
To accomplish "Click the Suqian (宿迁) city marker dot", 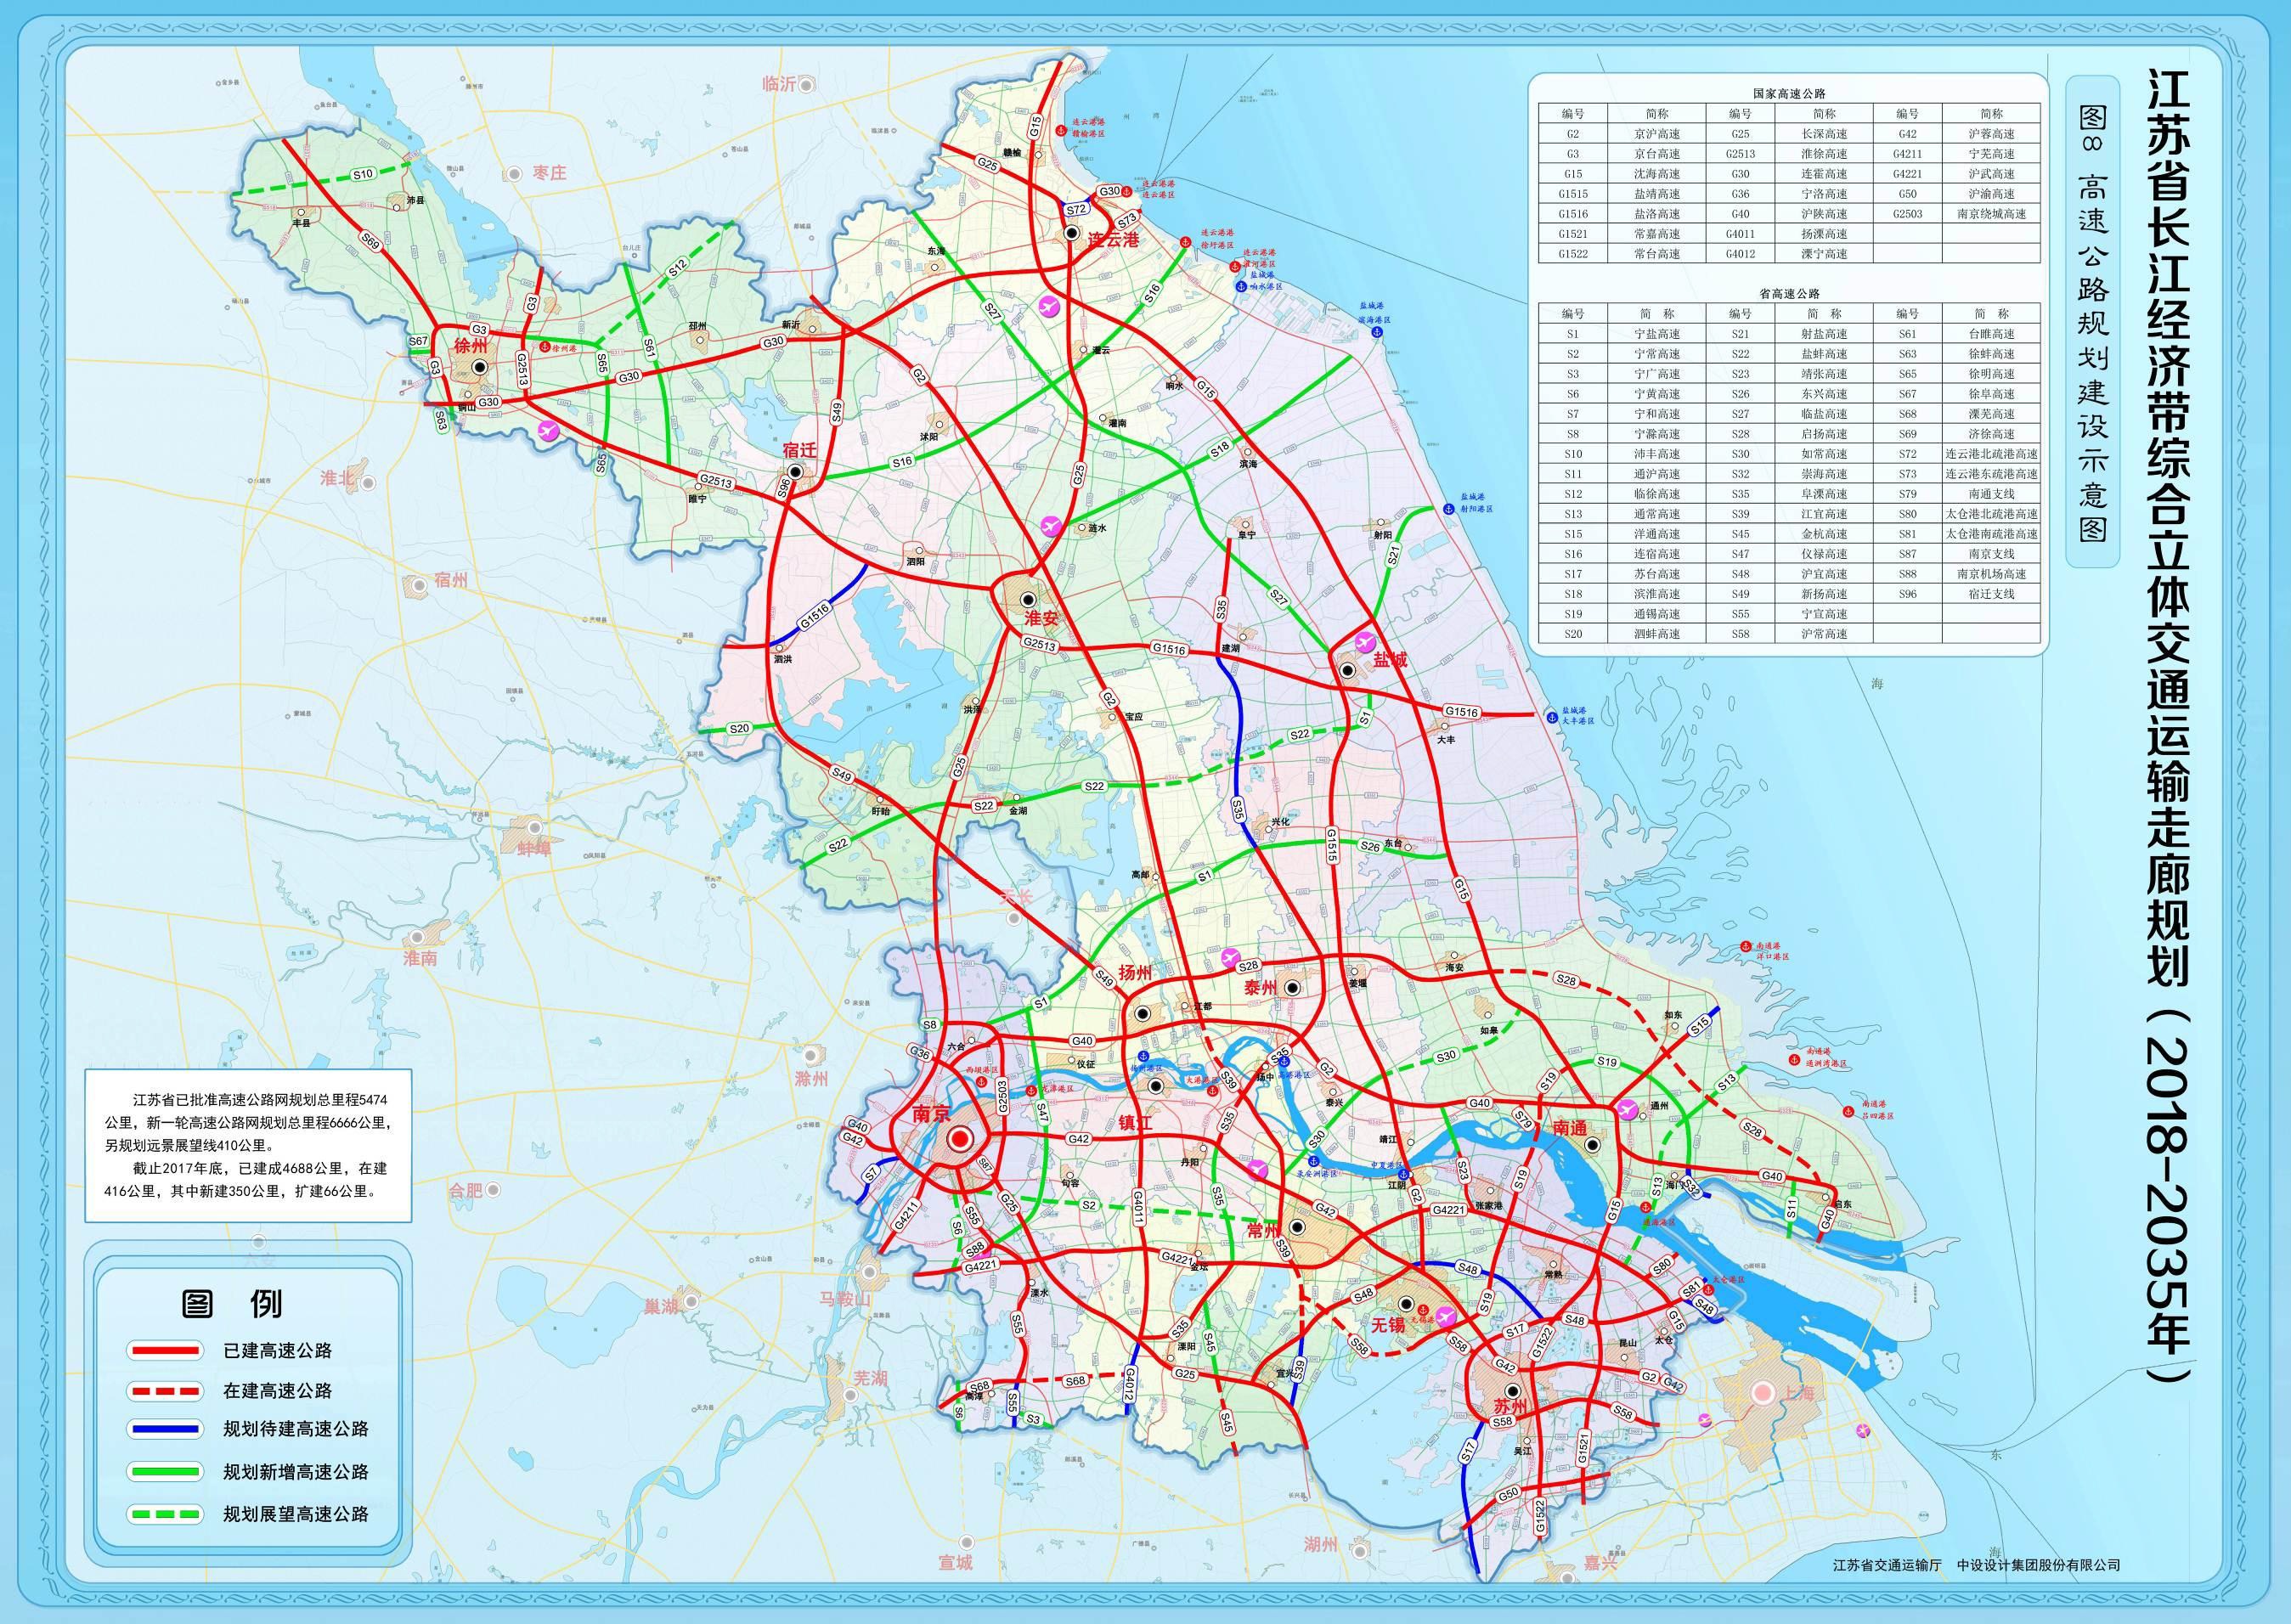I will pos(795,472).
